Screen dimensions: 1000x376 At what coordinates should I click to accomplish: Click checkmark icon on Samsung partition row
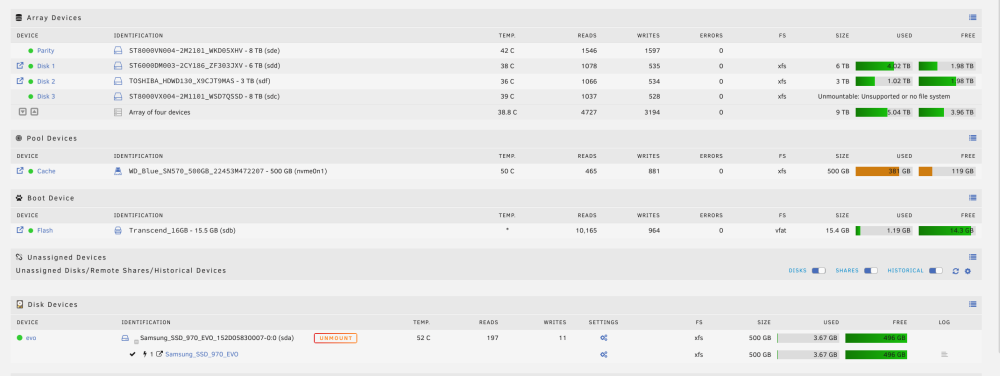133,354
